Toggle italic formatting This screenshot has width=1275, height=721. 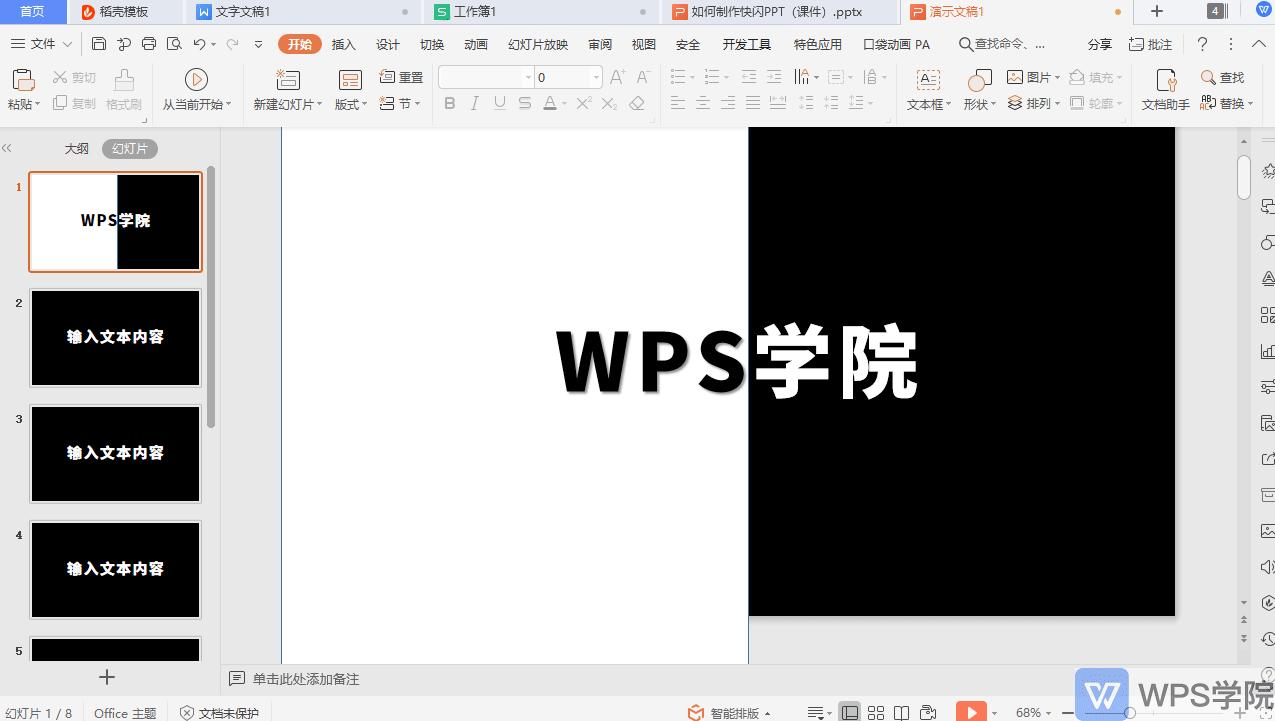coord(474,103)
